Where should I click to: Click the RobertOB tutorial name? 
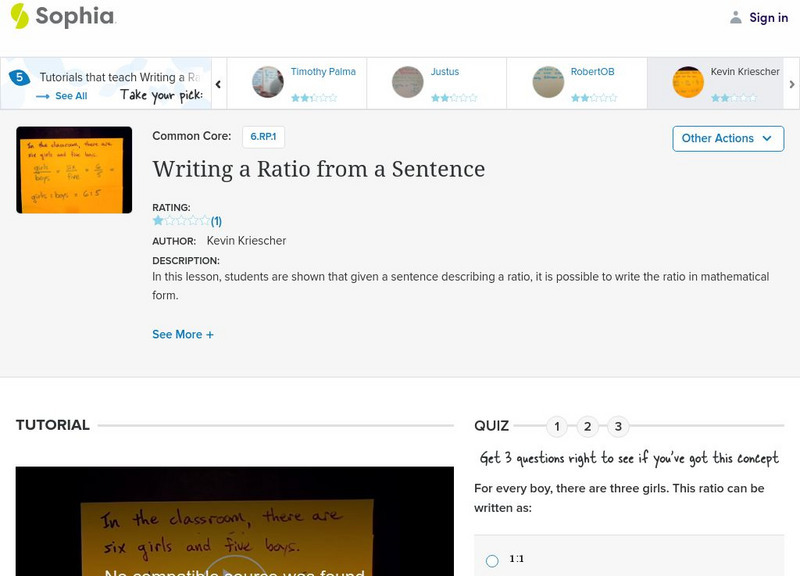[x=592, y=72]
